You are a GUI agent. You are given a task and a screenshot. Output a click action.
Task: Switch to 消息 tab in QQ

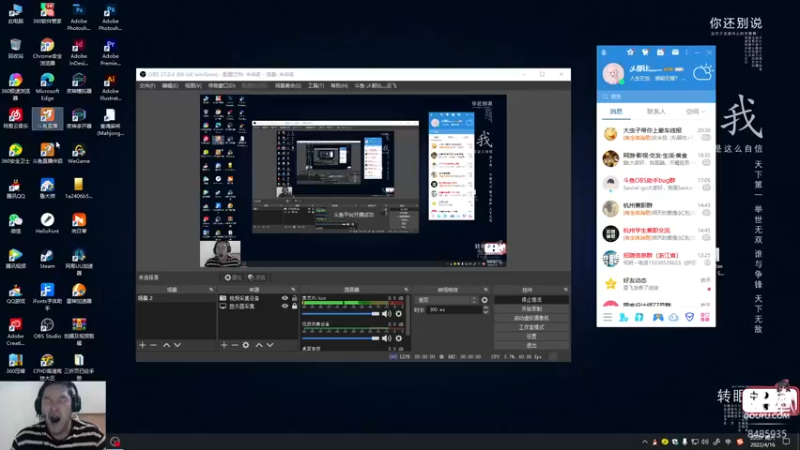(616, 111)
